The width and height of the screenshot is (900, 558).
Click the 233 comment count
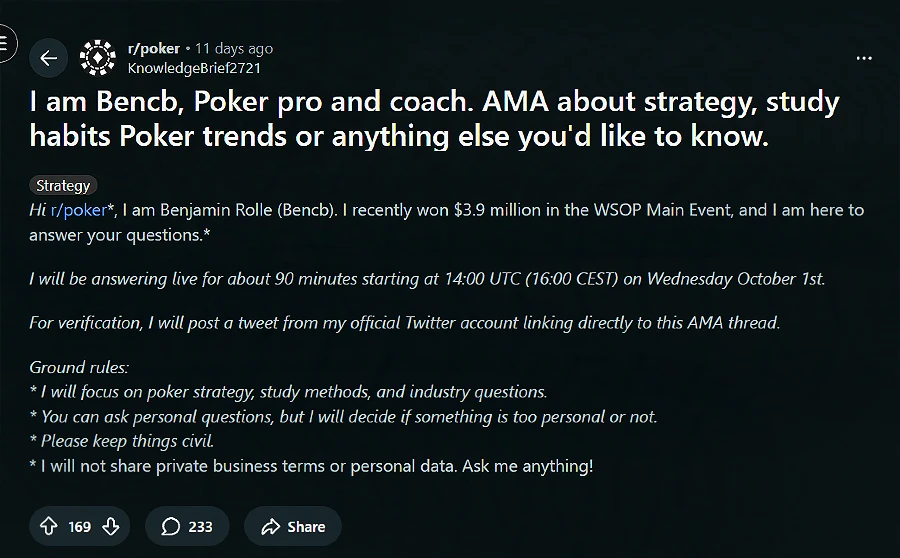point(200,526)
